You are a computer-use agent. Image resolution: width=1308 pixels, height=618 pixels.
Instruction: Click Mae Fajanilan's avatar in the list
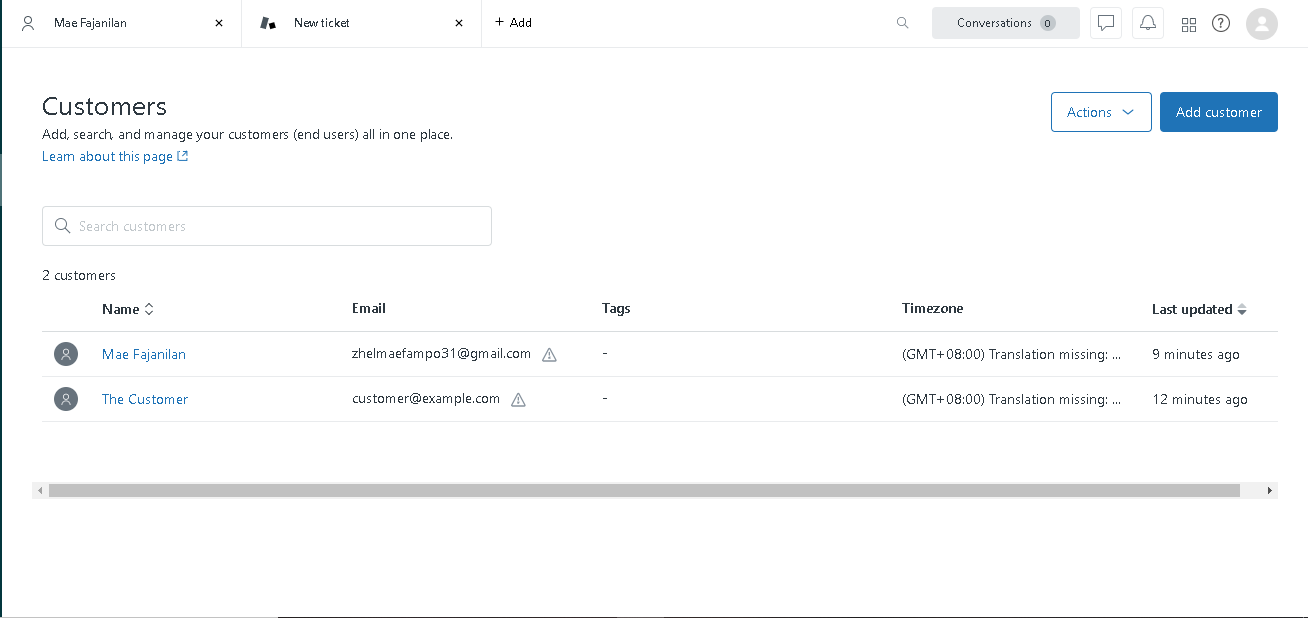tap(66, 354)
